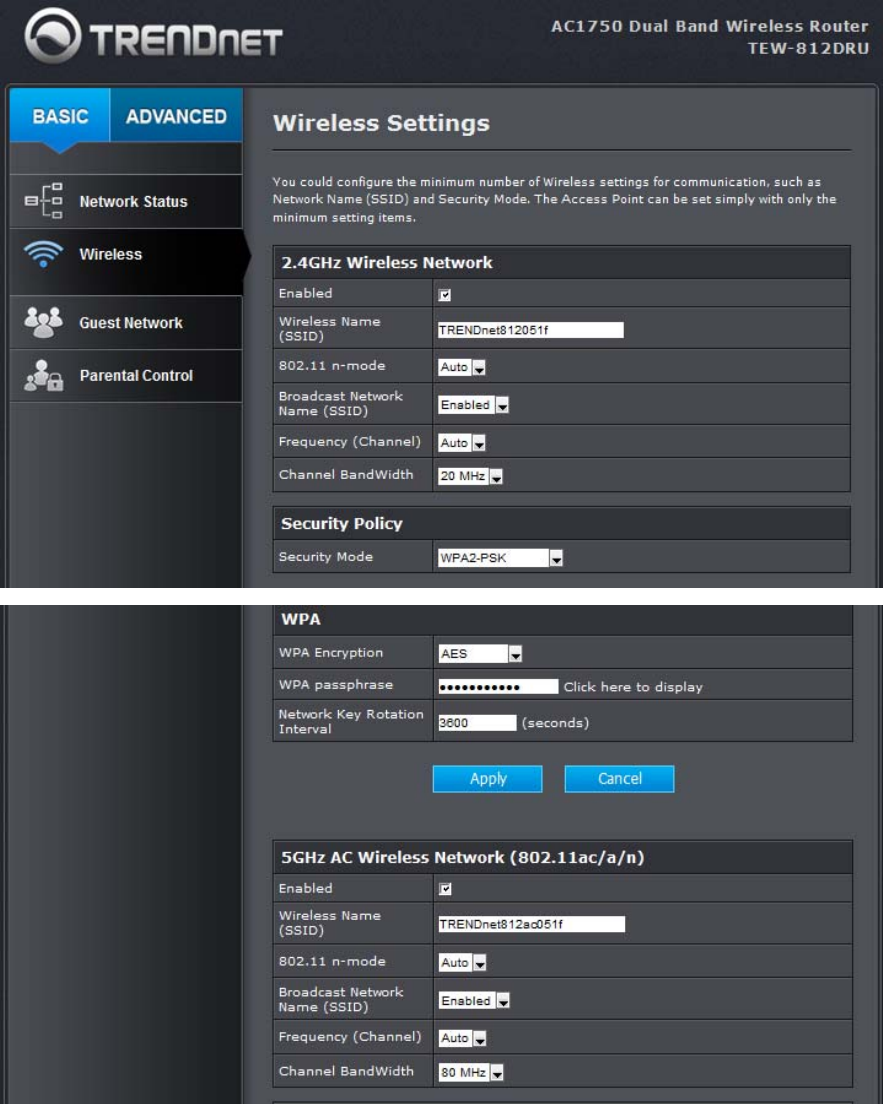The width and height of the screenshot is (883, 1104).
Task: Click the 'Security Mode' label
Action: [x=325, y=556]
